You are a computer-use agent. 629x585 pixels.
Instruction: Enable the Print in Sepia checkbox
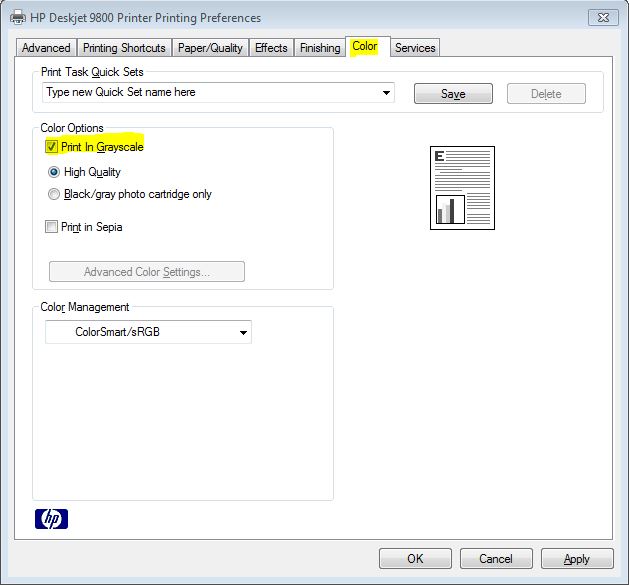[x=51, y=227]
